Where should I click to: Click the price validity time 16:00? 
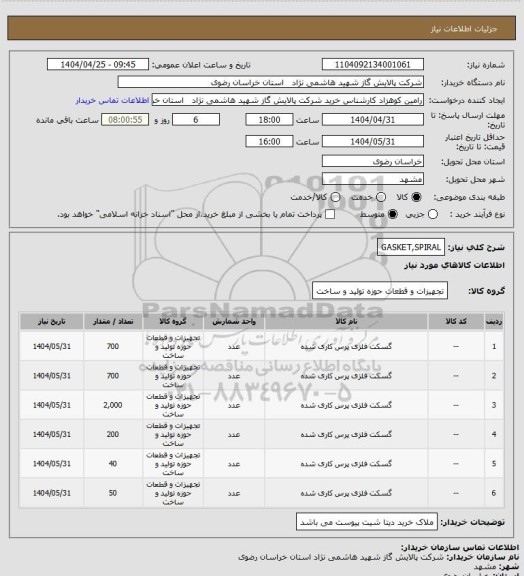pos(269,141)
